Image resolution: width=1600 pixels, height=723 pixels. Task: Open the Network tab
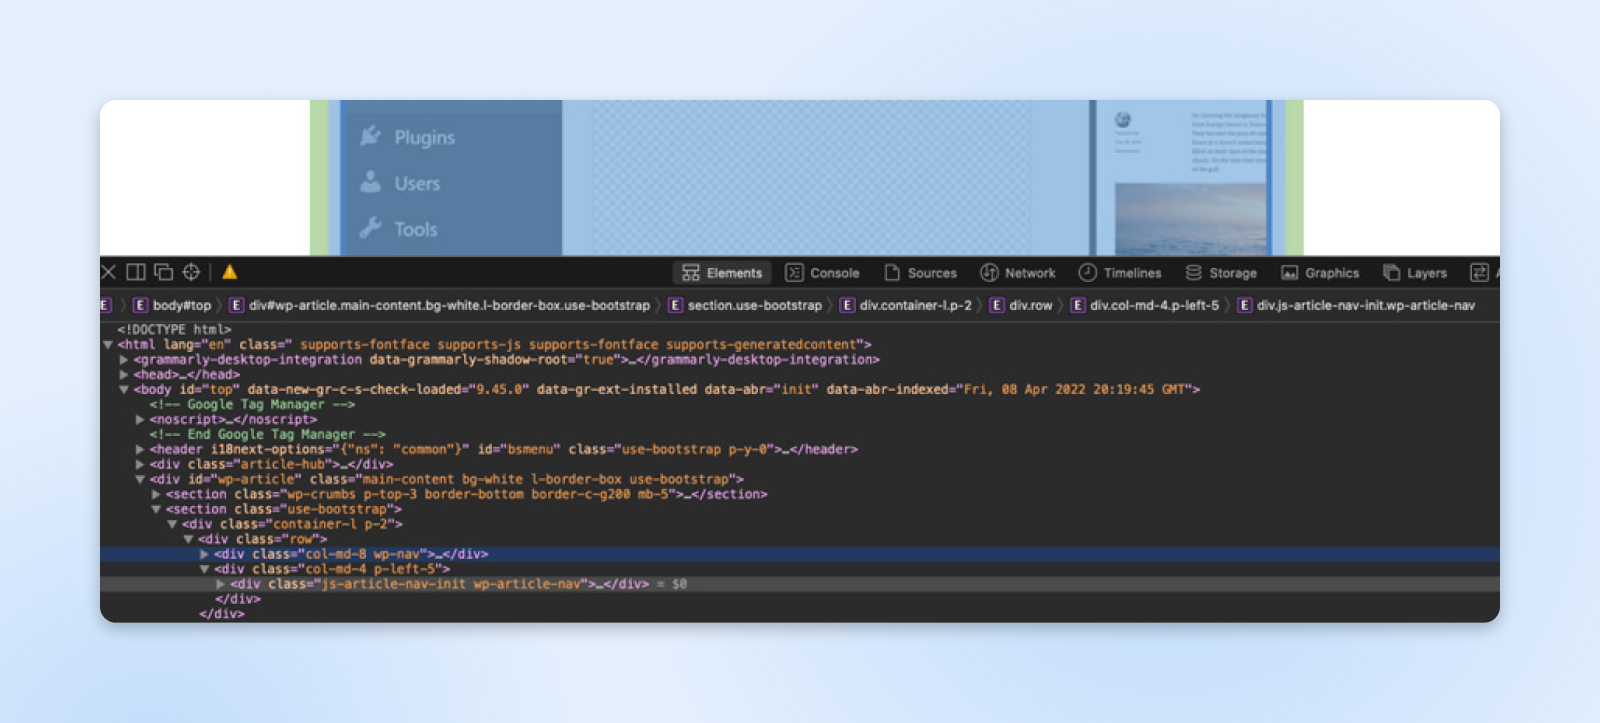(x=1018, y=273)
